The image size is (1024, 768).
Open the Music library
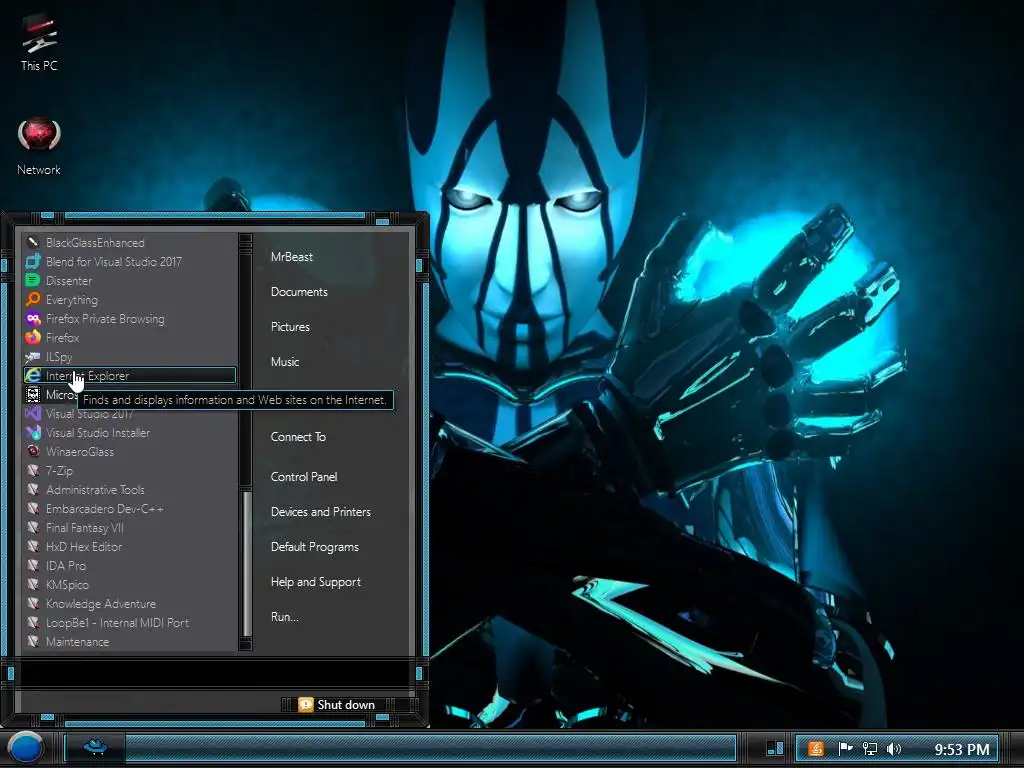point(285,362)
